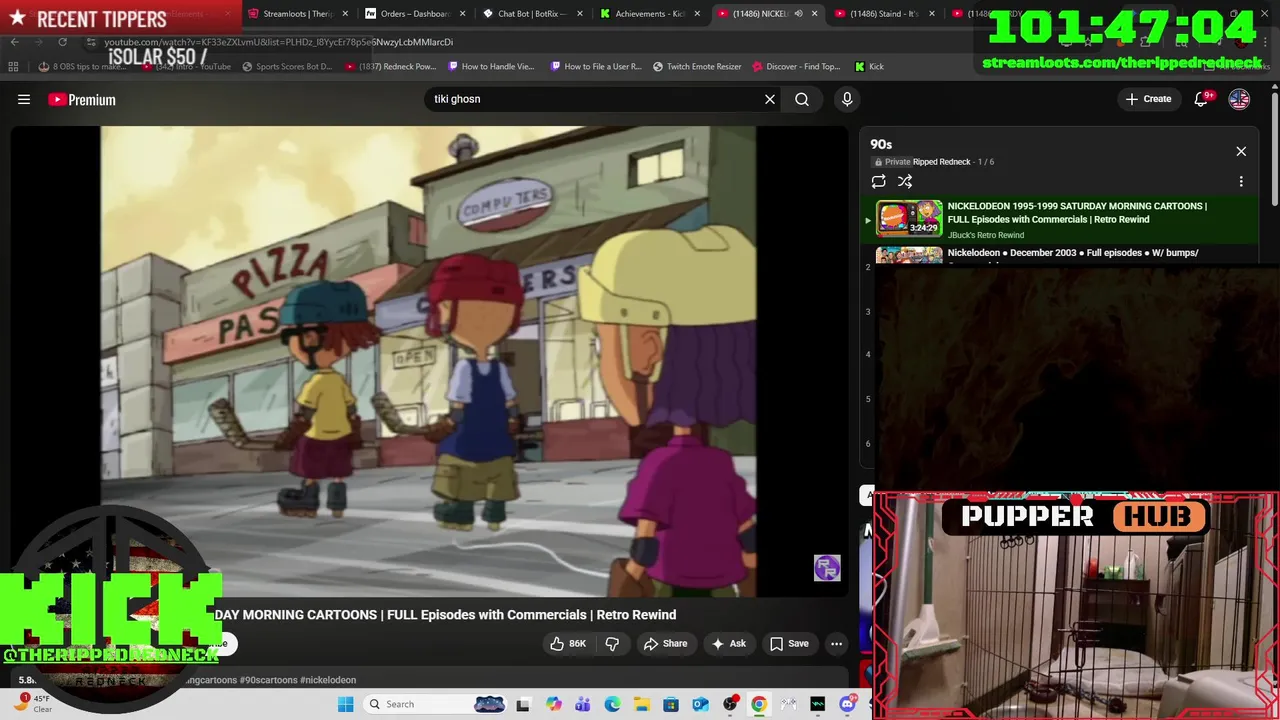Go to YouTube Premium home logo
1280x720 pixels.
pos(82,99)
